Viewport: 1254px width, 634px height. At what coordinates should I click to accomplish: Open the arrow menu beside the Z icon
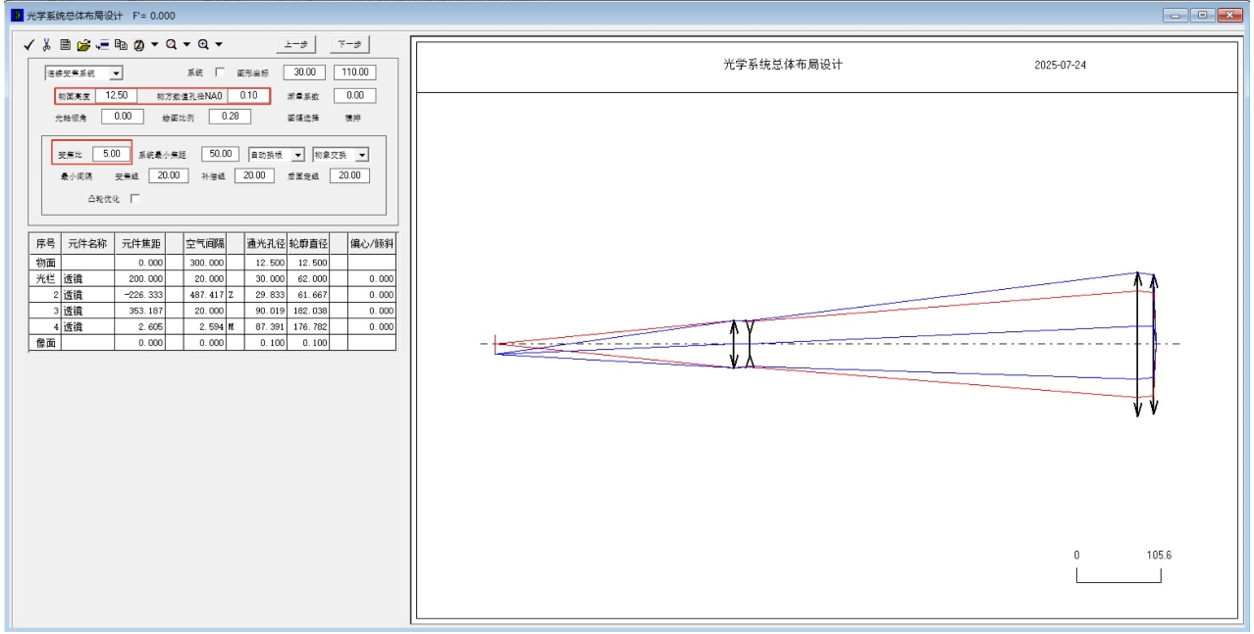click(x=155, y=45)
